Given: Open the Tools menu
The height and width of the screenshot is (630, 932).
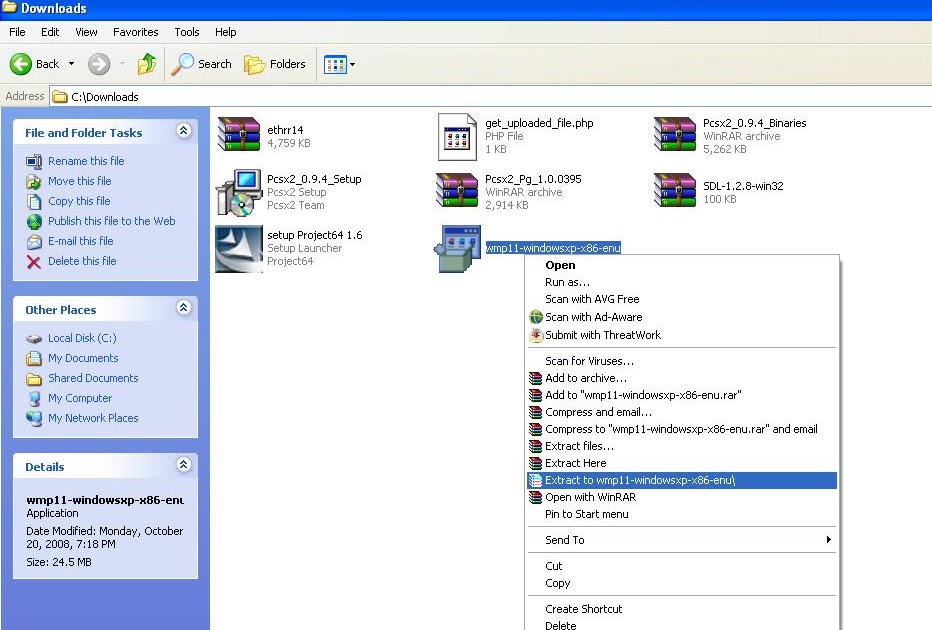Looking at the screenshot, I should [x=187, y=32].
